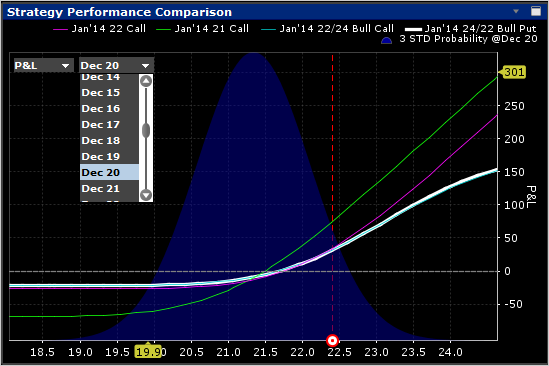This screenshot has width=549, height=366.
Task: Click the 3 STD Probability legend bell icon
Action: click(387, 41)
